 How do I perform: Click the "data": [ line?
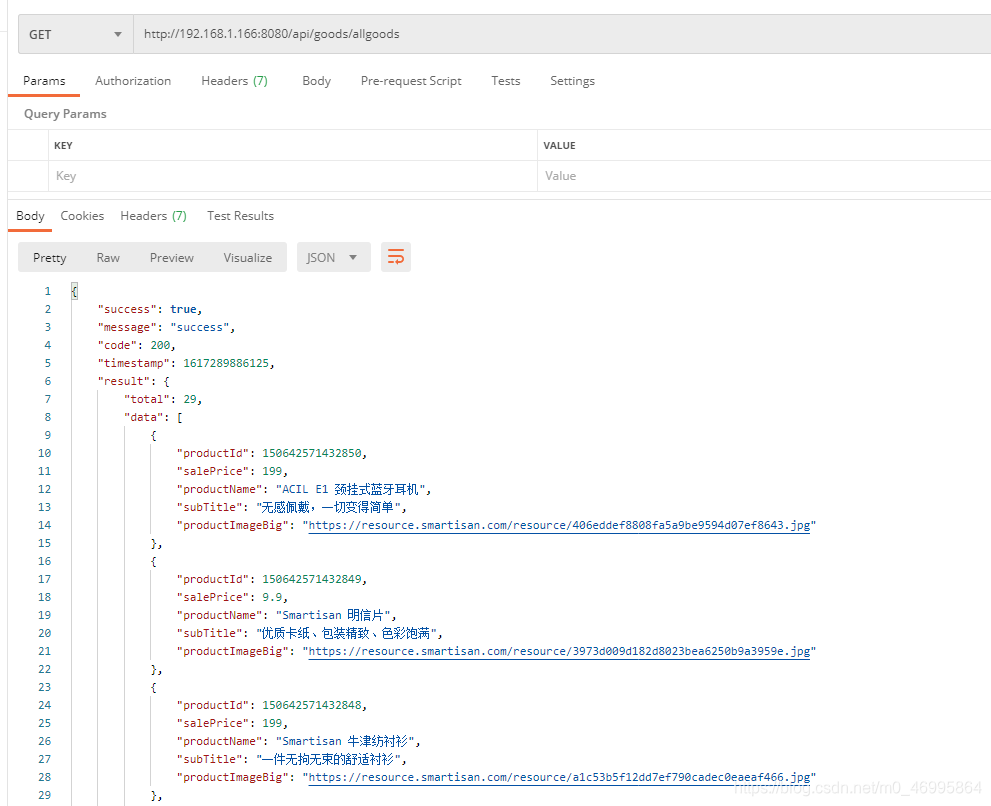154,417
